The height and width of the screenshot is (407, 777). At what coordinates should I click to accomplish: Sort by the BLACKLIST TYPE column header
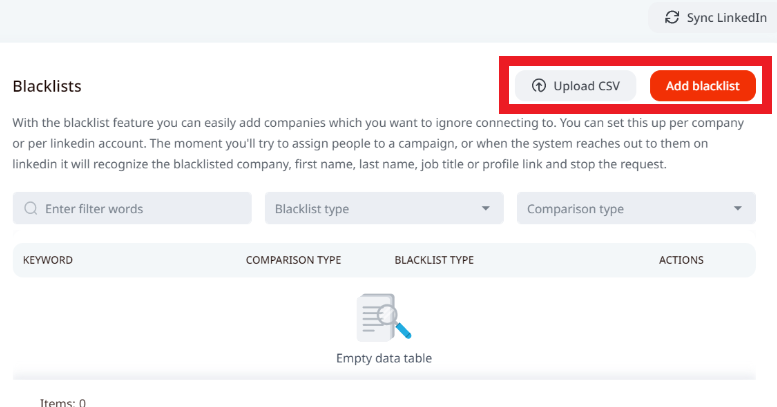434,260
